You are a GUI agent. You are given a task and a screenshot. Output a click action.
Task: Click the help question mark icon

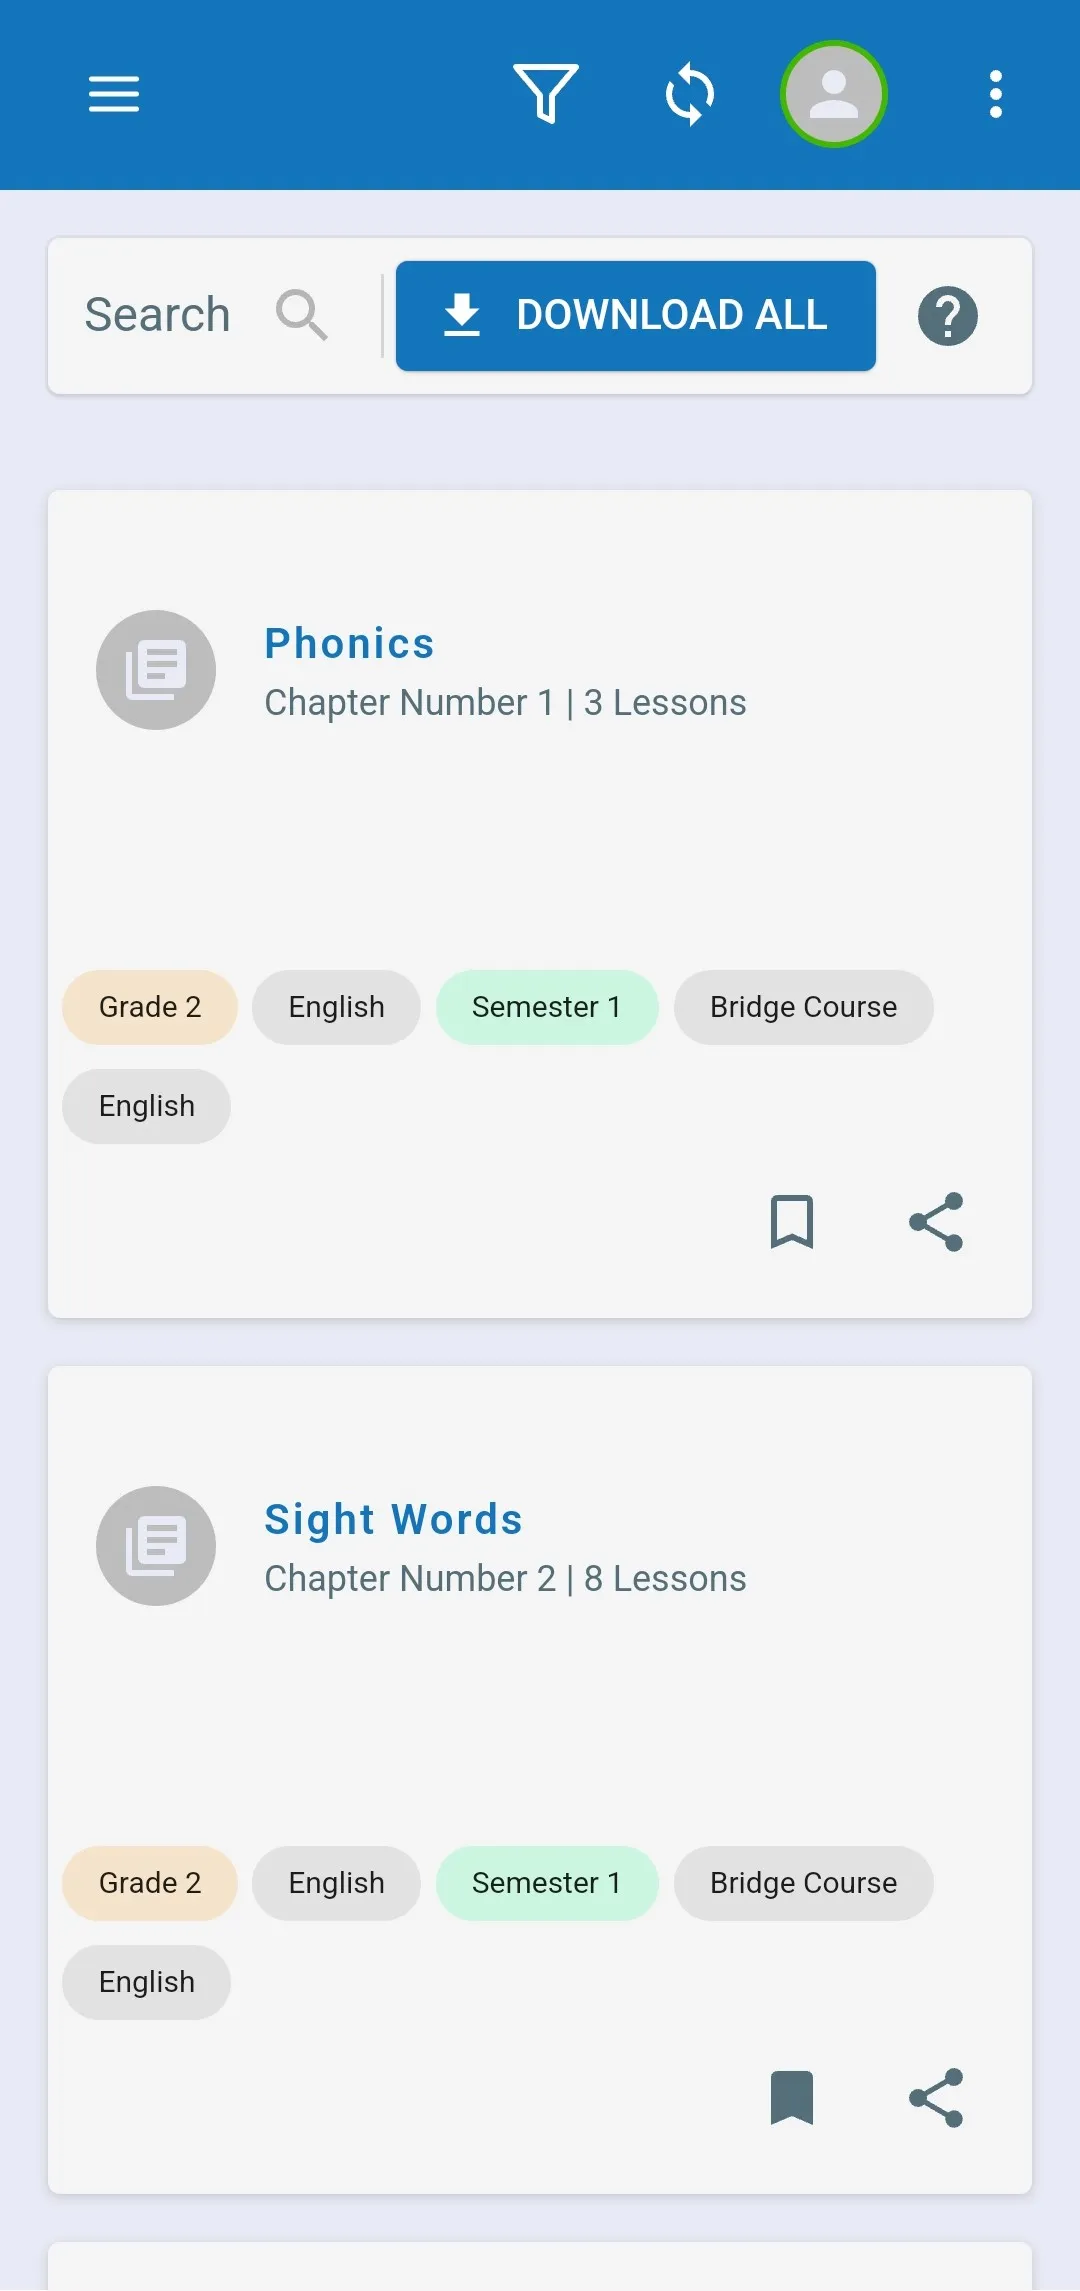click(948, 316)
